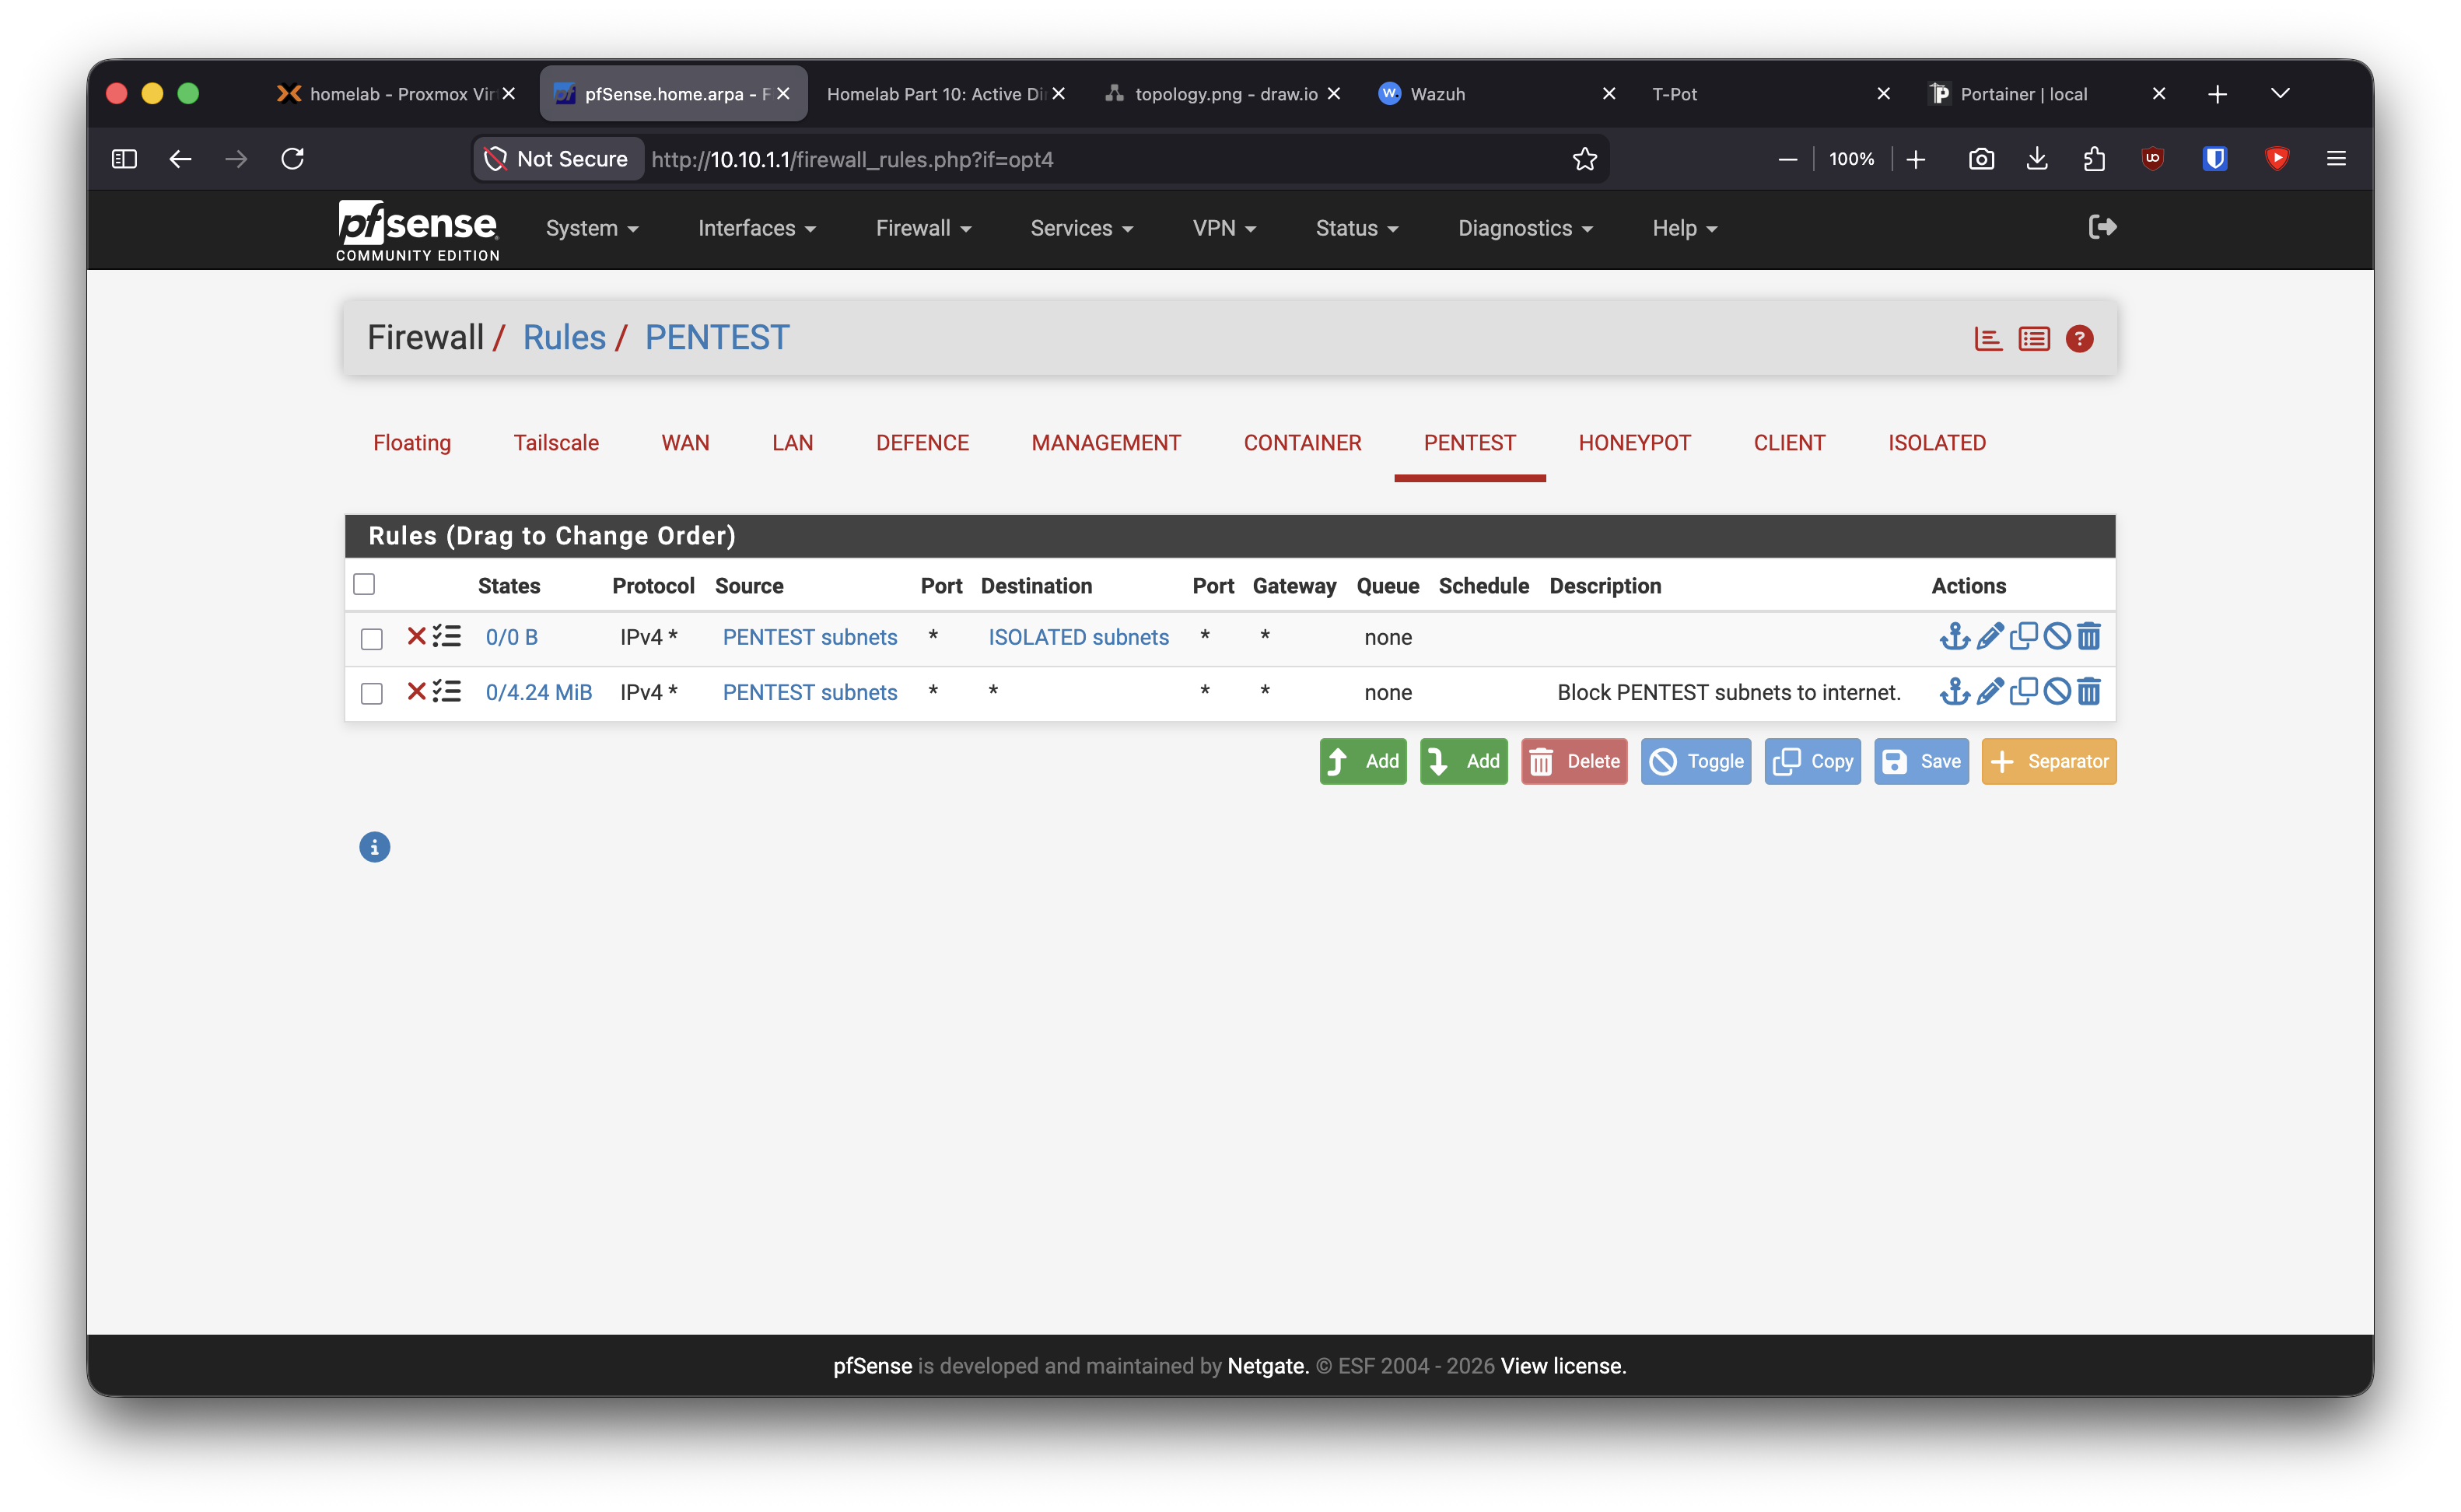Expand the Interfaces menu
Screen dimensions: 2461x1512
tap(756, 228)
